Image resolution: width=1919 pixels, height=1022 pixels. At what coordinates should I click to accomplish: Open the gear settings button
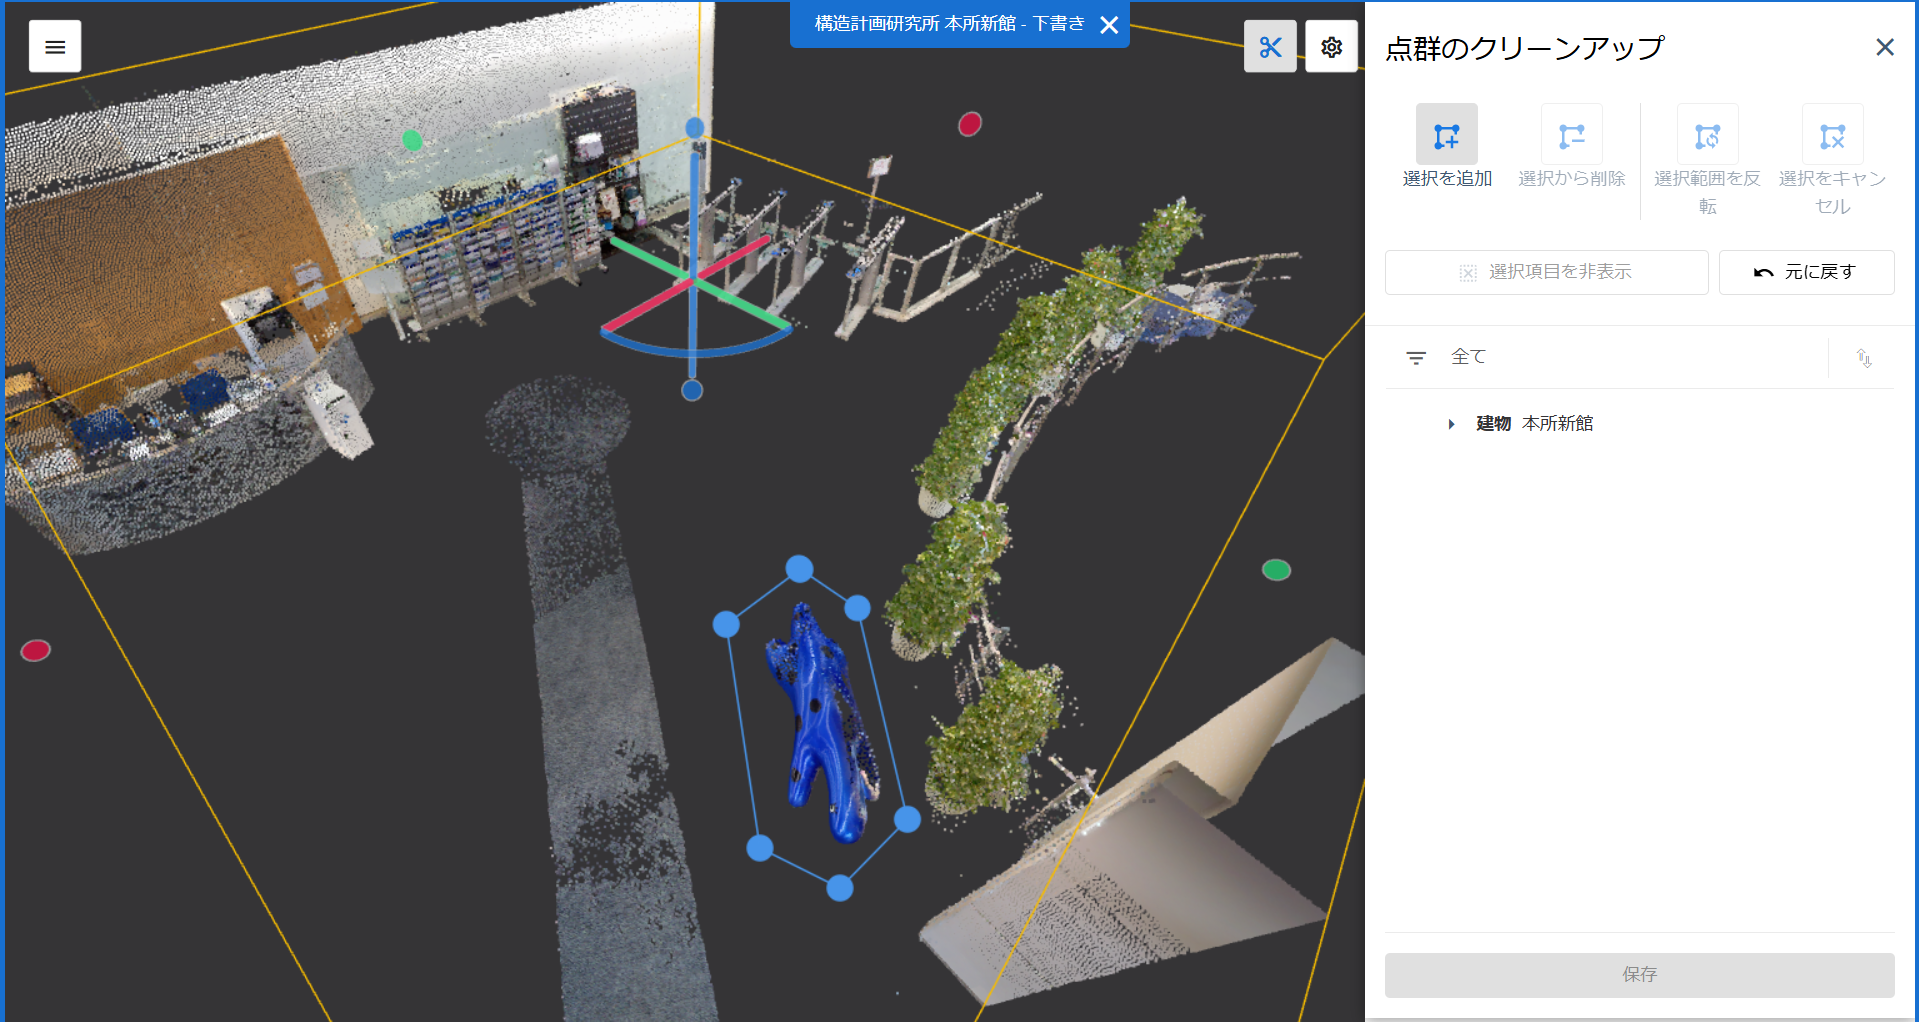1331,47
